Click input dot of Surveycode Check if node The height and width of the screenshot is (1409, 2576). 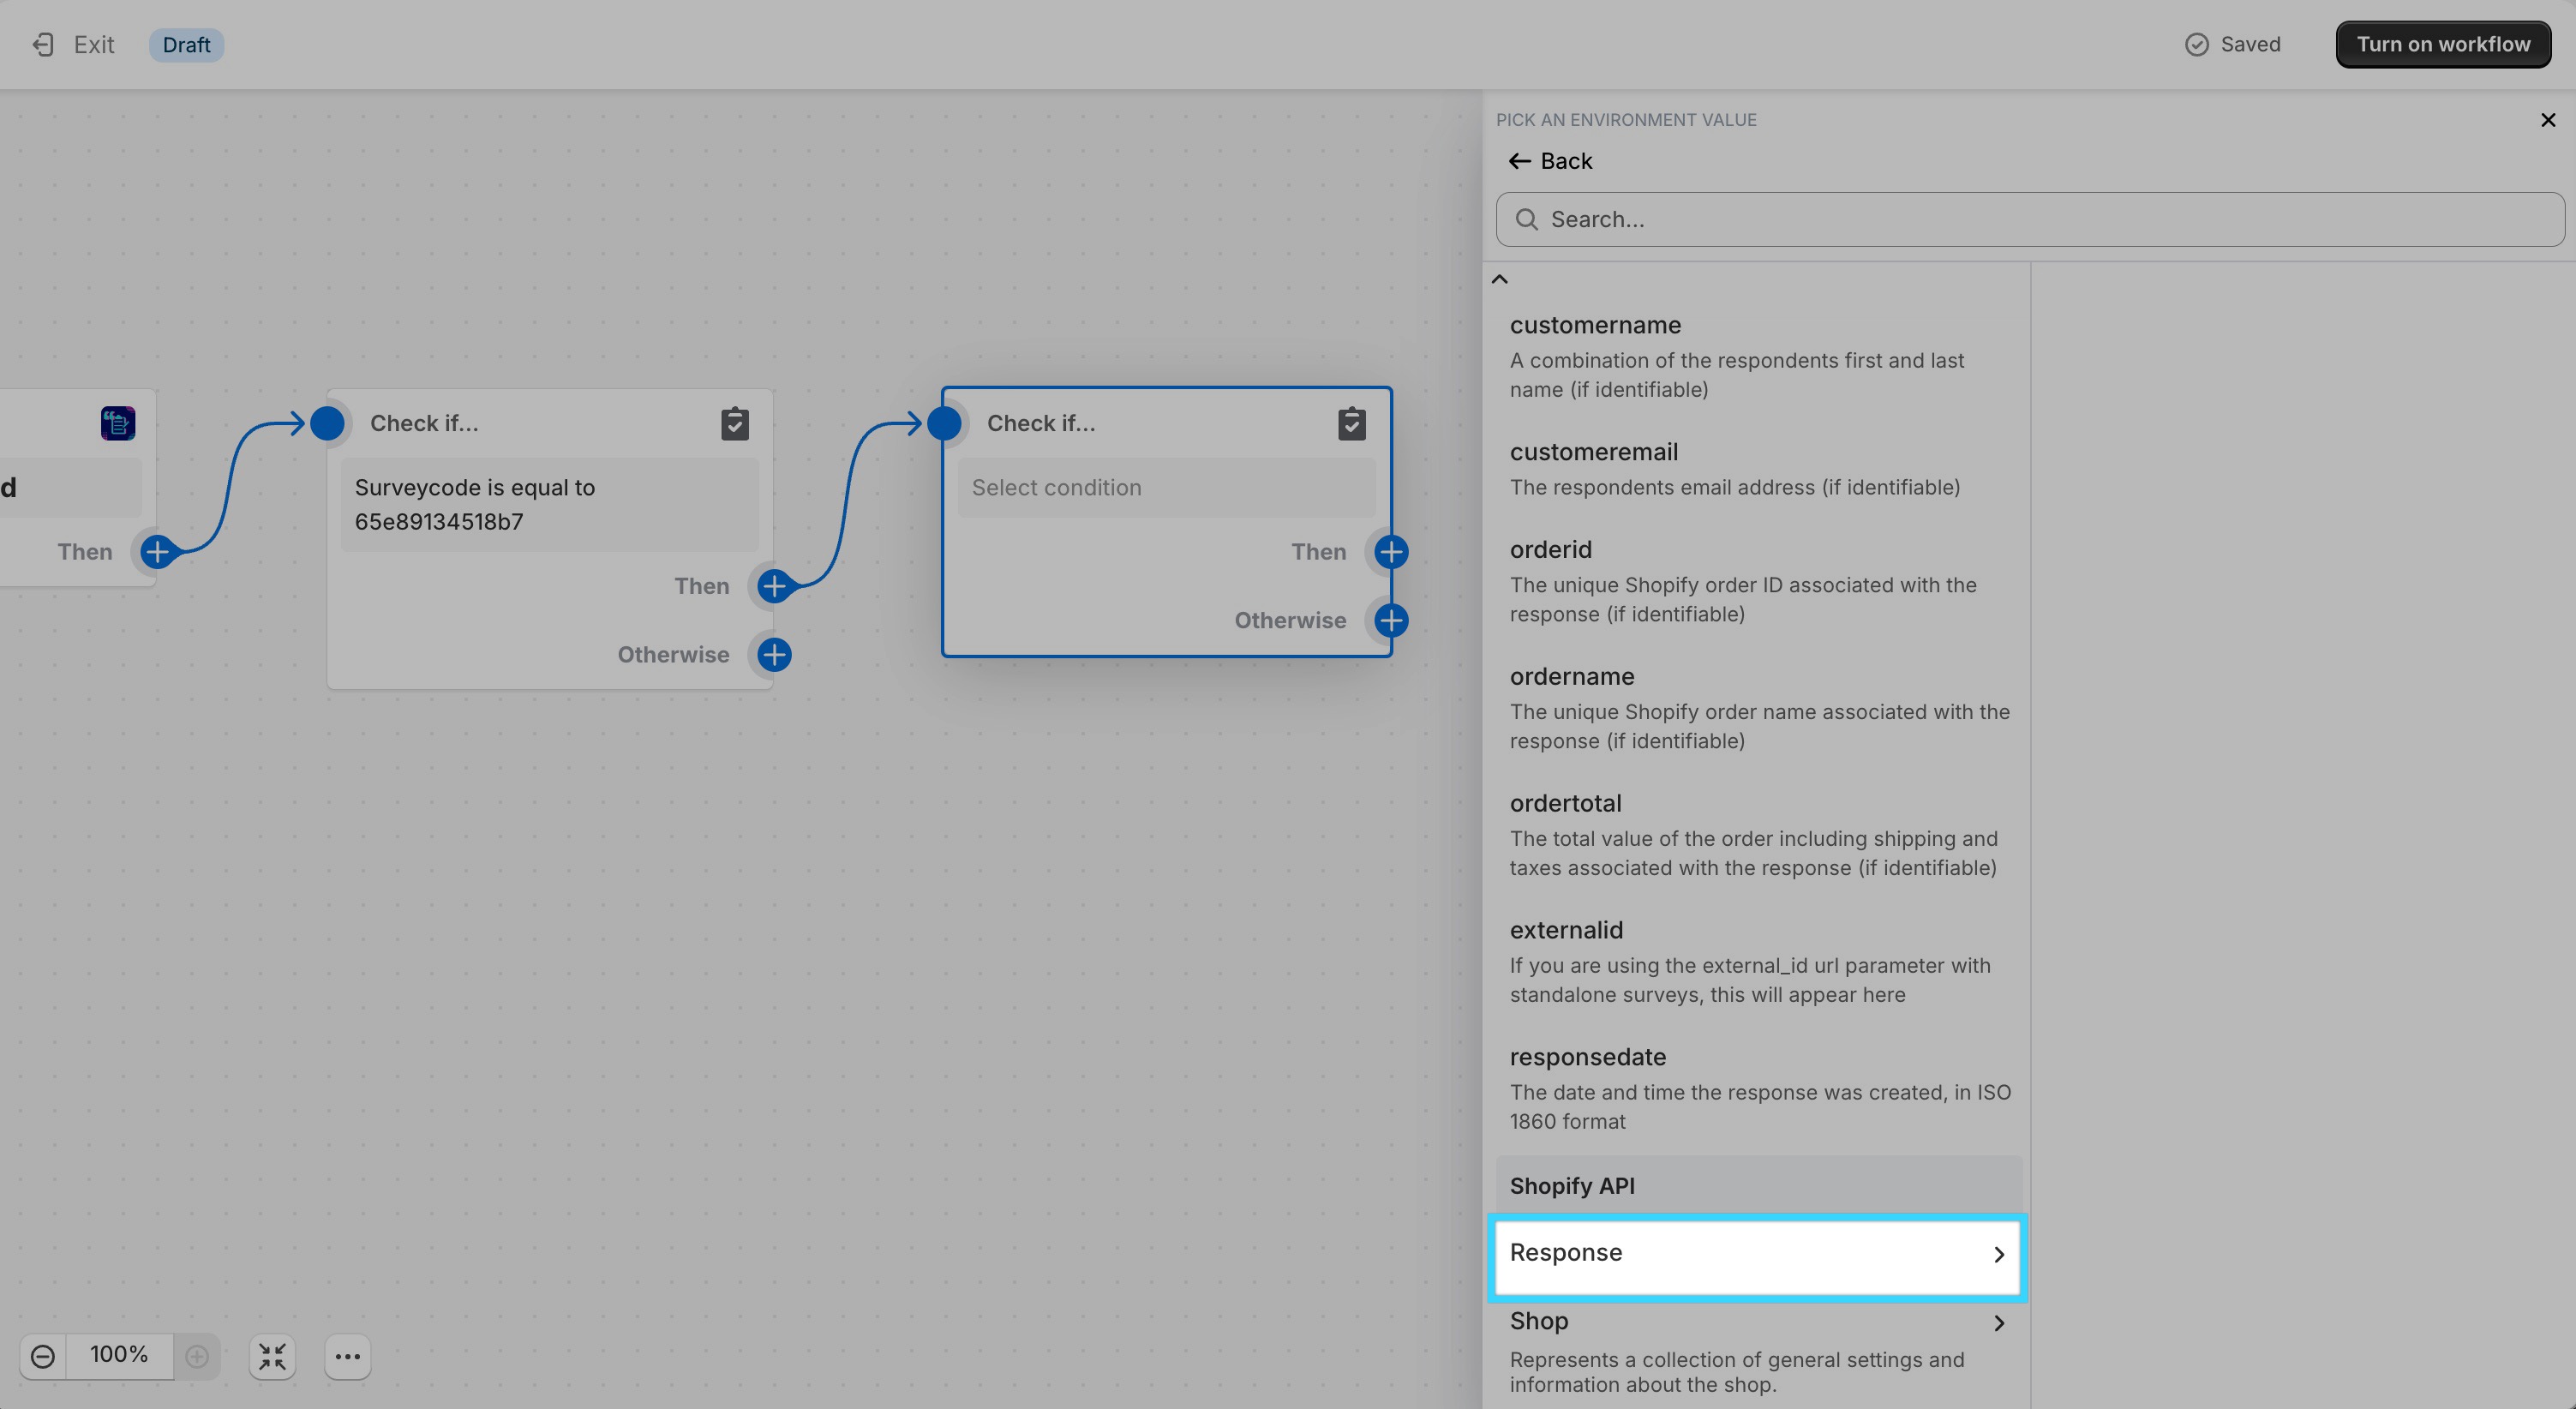pyautogui.click(x=327, y=423)
